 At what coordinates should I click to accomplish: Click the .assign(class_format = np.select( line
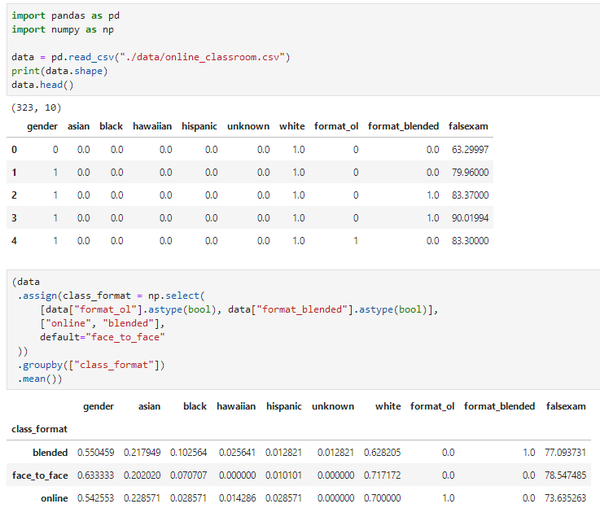click(x=111, y=295)
